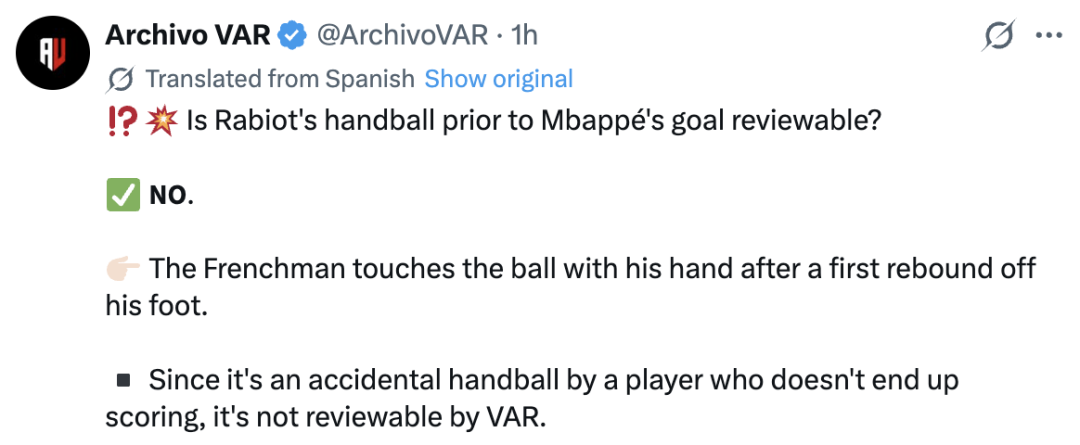This screenshot has width=1080, height=445.
Task: Click the Archivo VAR display name
Action: 187,35
